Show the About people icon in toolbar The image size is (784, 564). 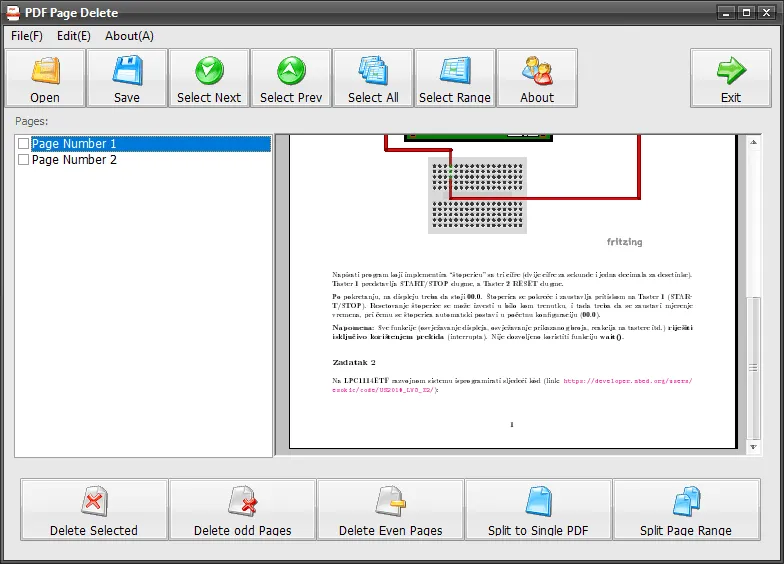pos(537,78)
